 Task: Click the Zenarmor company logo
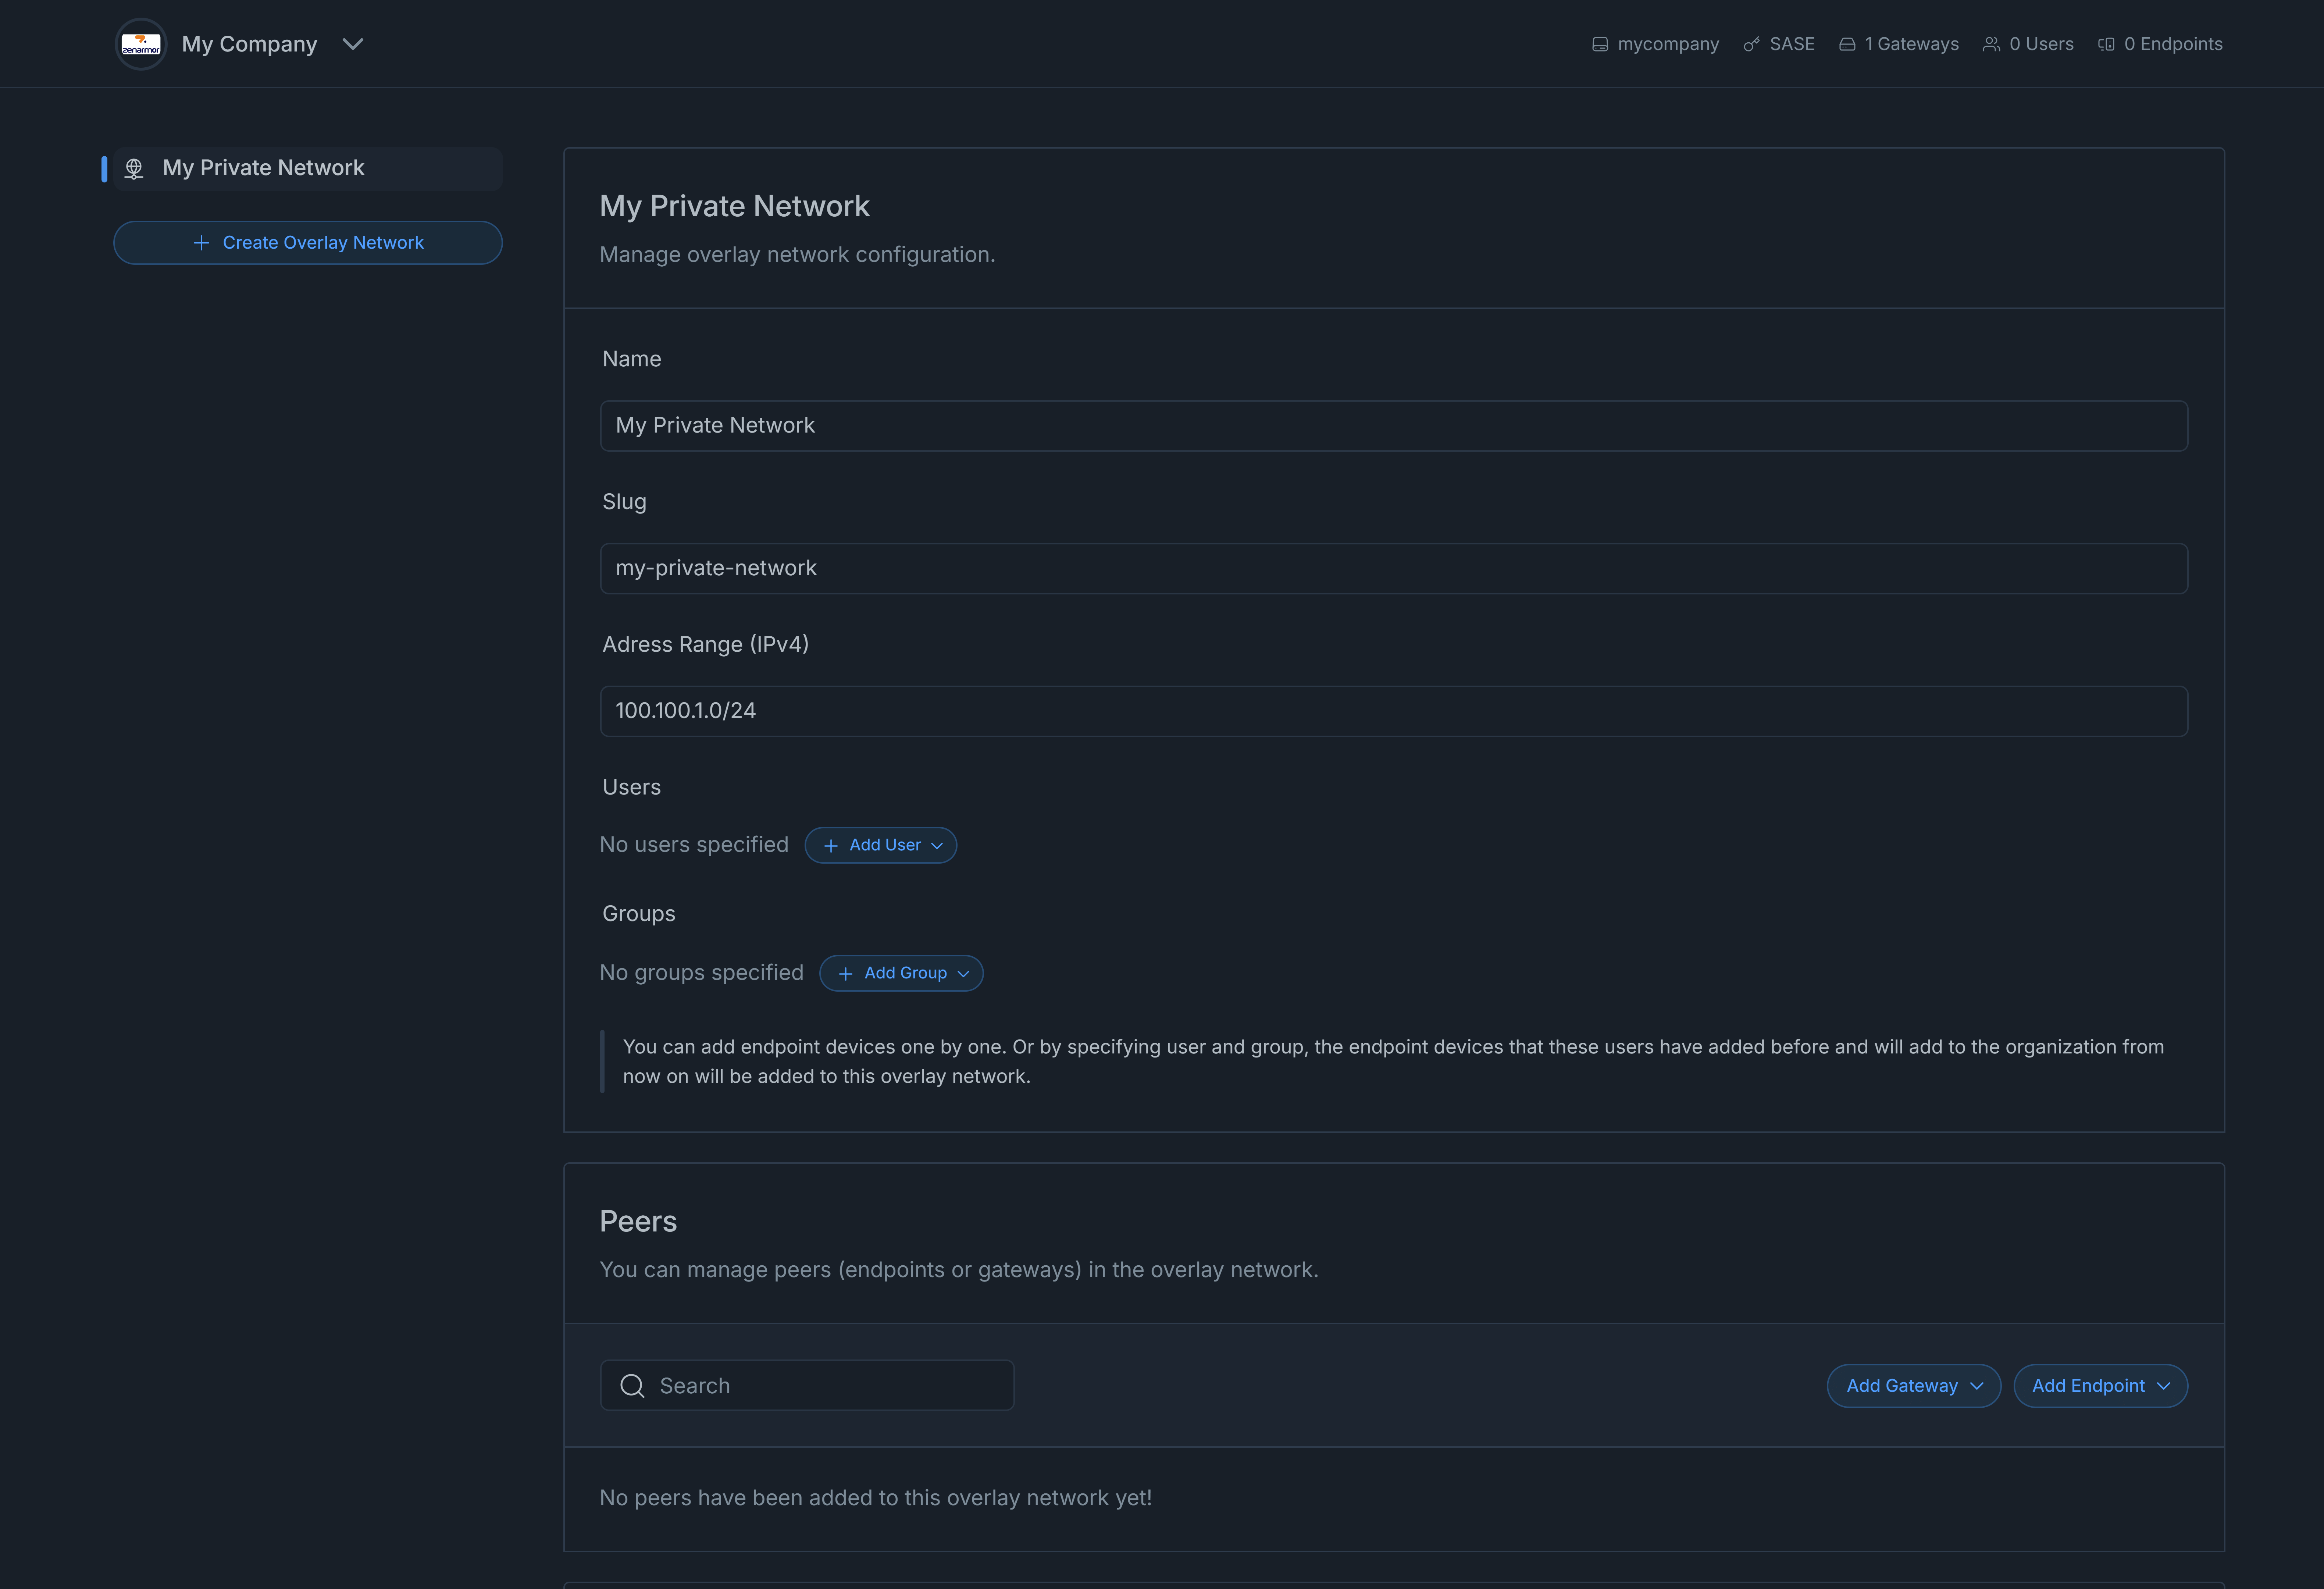click(x=141, y=44)
